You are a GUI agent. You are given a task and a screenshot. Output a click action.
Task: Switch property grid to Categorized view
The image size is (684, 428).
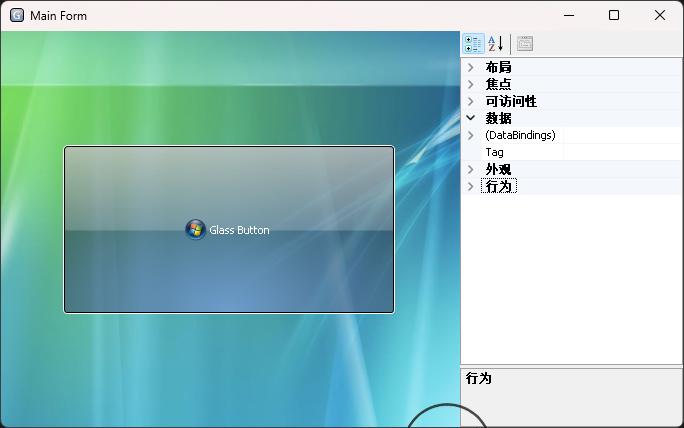click(x=473, y=44)
